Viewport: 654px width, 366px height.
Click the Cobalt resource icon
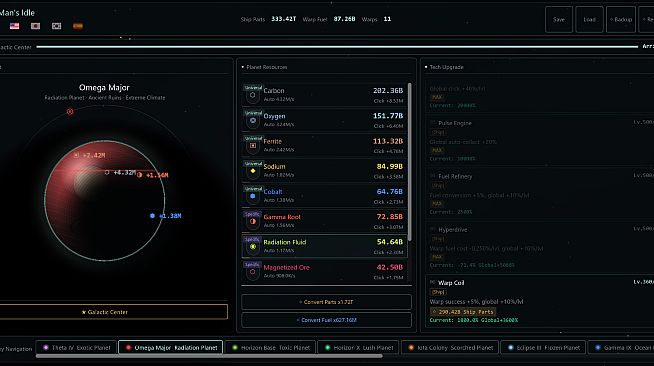[x=253, y=196]
